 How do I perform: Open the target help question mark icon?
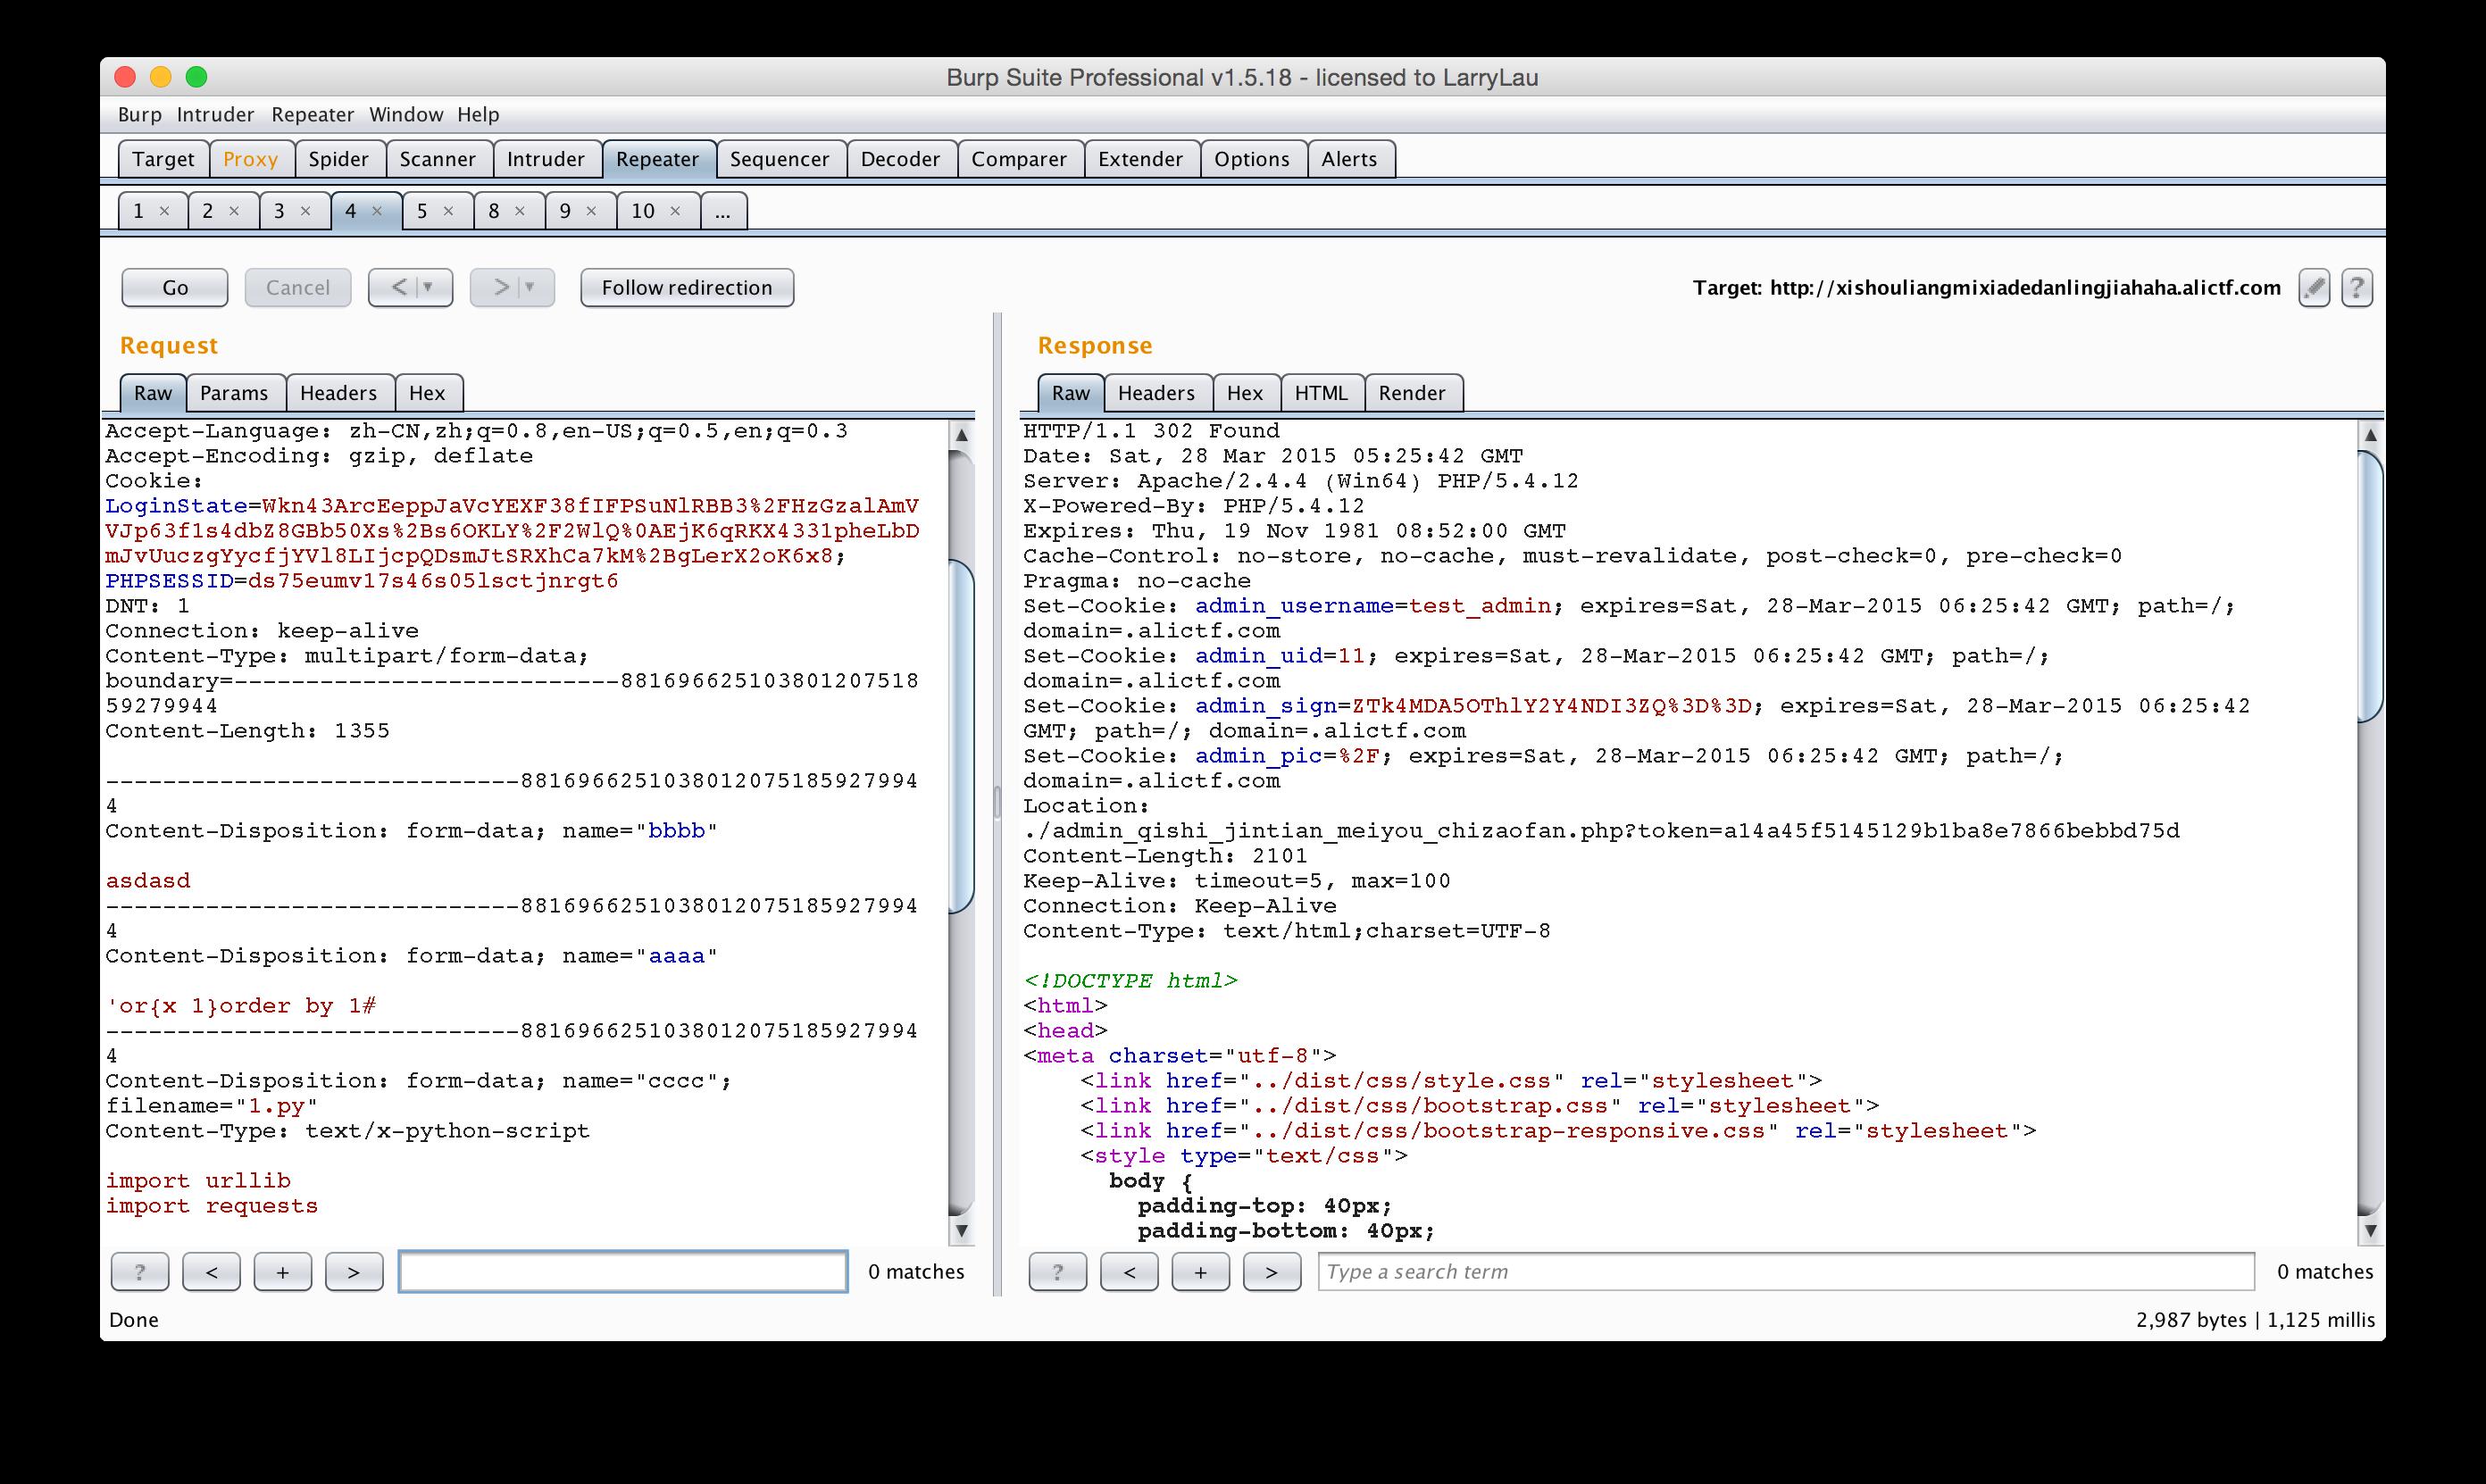click(2357, 288)
